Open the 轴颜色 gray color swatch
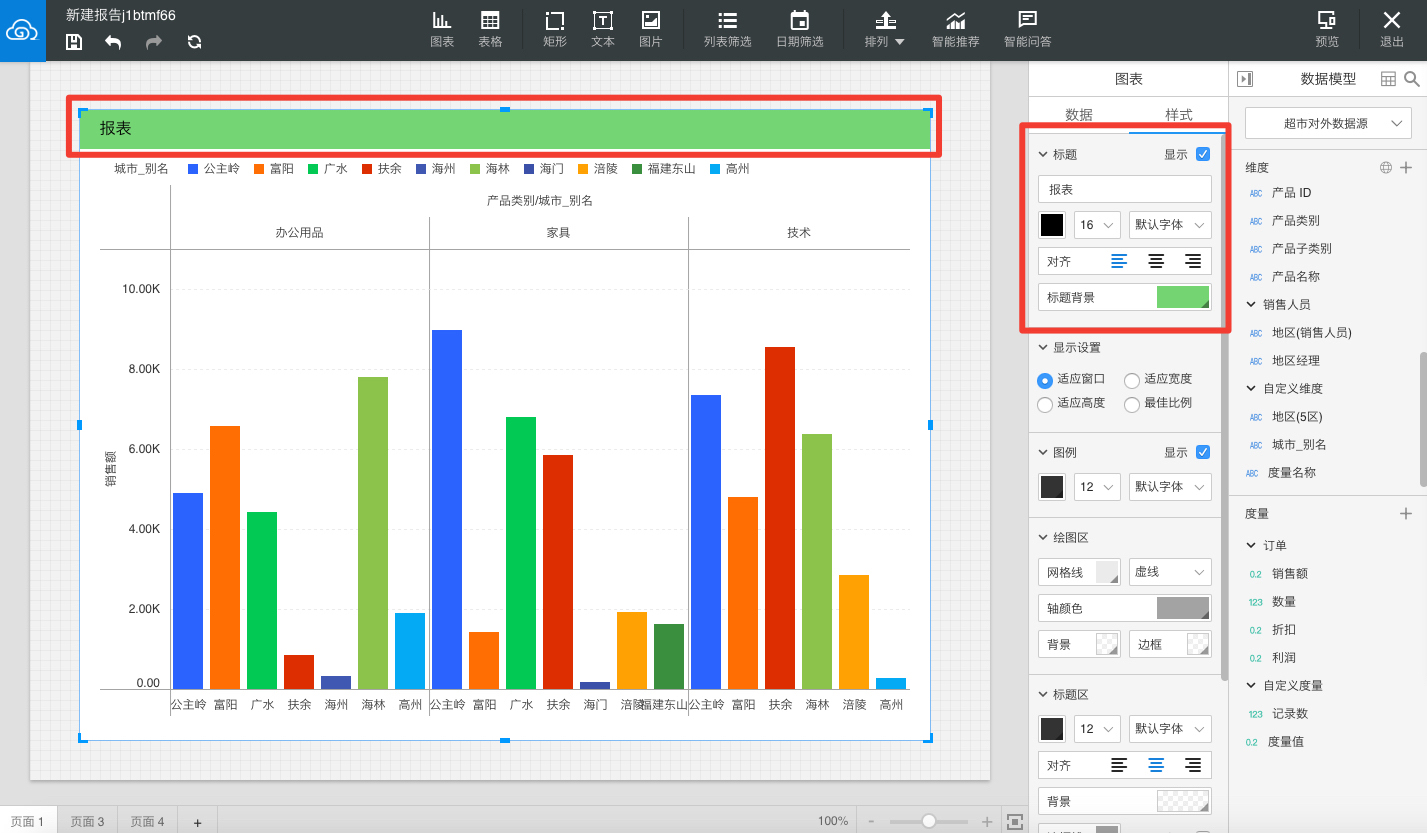The height and width of the screenshot is (833, 1427). [x=1183, y=608]
